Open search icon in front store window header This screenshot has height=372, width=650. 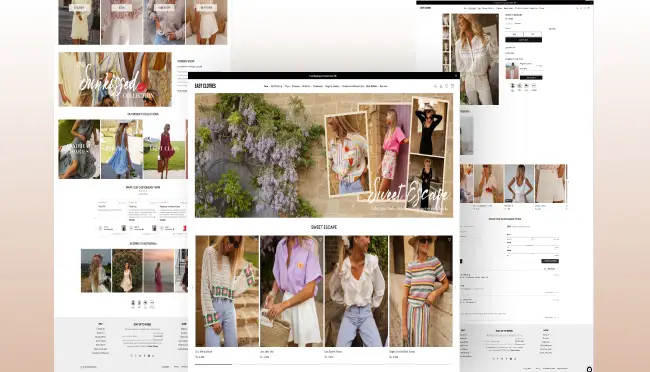coord(435,86)
